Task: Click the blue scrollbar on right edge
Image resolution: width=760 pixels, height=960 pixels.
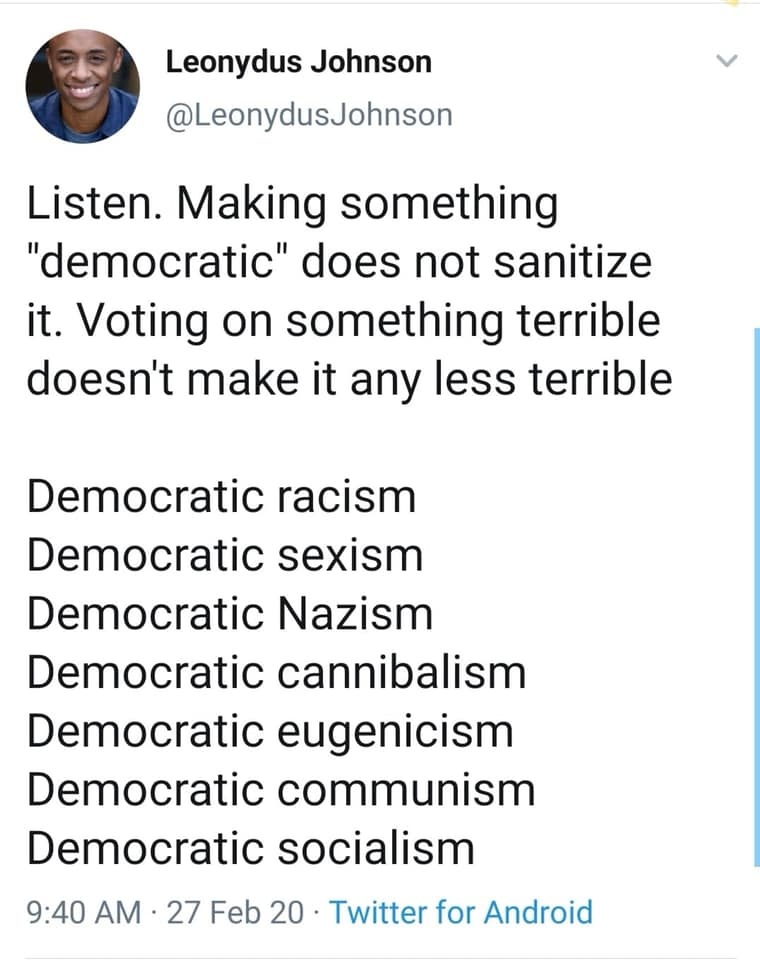Action: (756, 597)
